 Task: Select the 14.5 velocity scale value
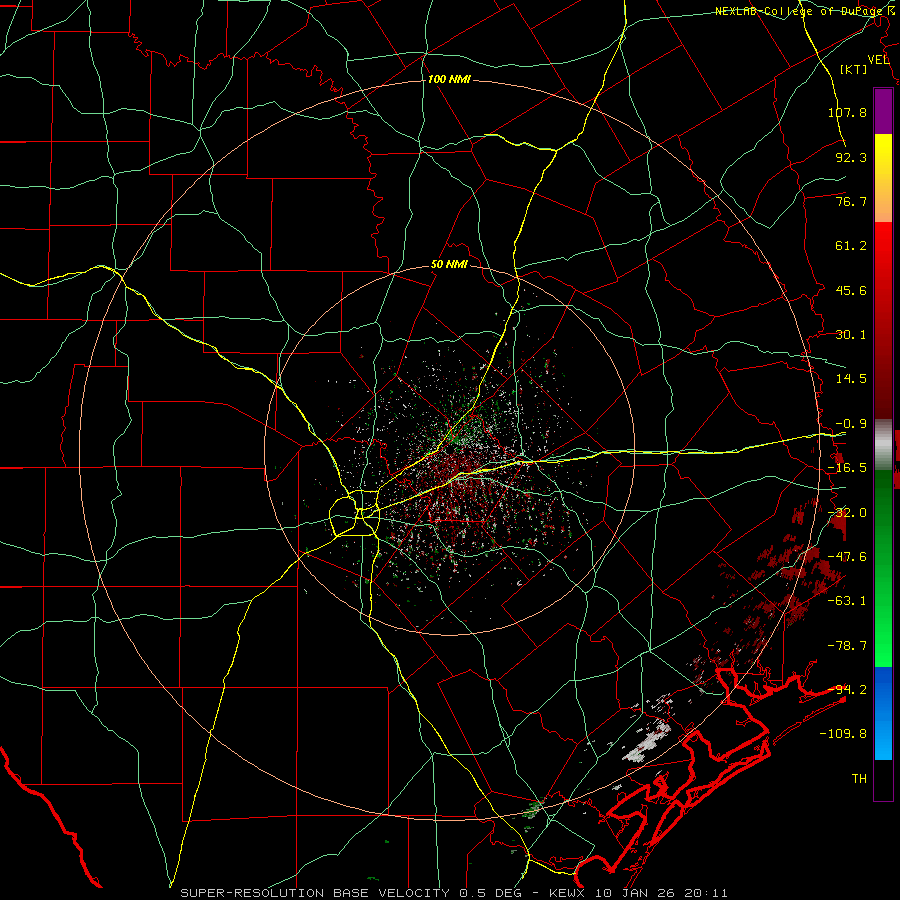tap(851, 379)
